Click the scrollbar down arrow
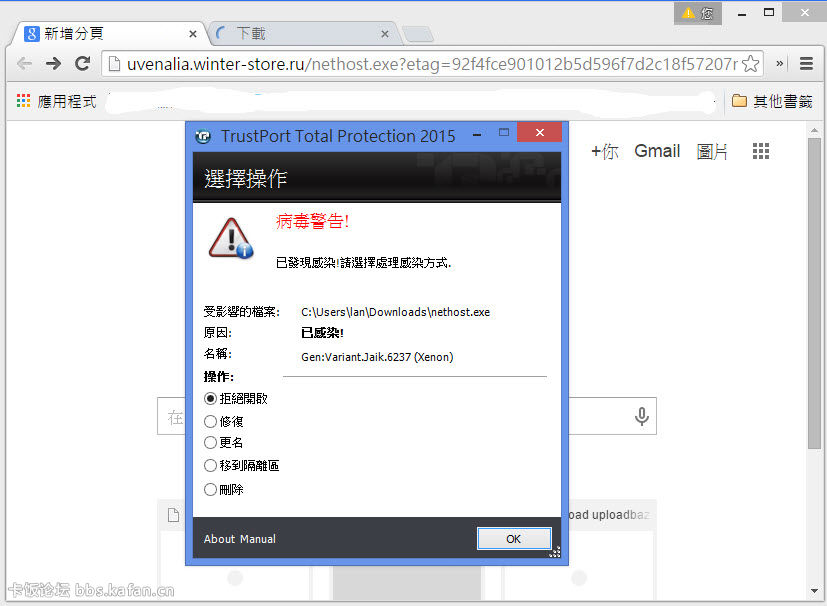This screenshot has width=827, height=606. click(x=814, y=591)
